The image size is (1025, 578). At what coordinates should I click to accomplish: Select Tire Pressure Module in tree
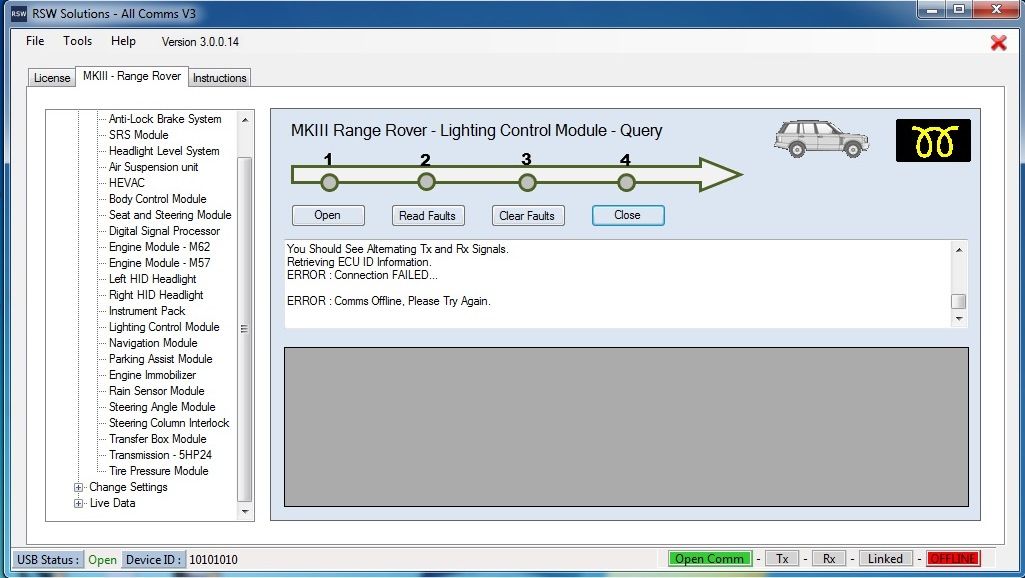tap(159, 471)
